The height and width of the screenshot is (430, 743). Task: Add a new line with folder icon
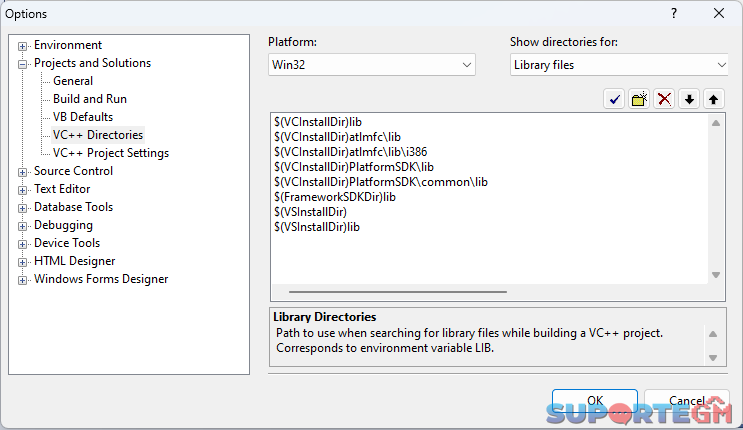pyautogui.click(x=639, y=99)
